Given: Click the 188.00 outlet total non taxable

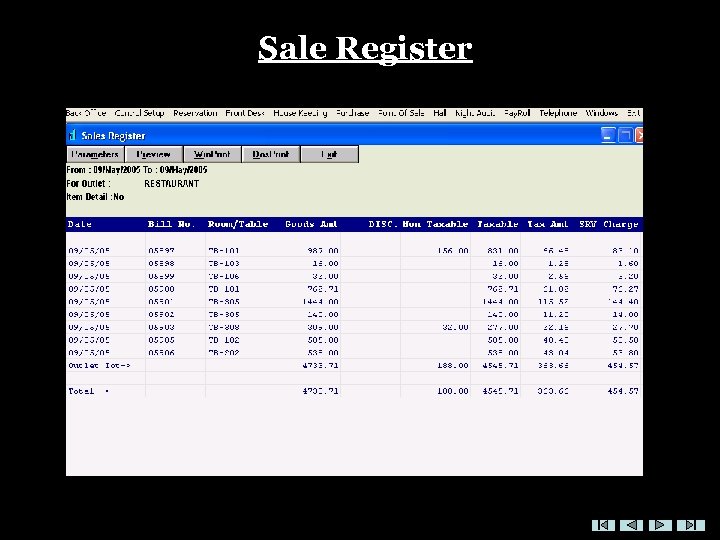Looking at the screenshot, I should 453,366.
